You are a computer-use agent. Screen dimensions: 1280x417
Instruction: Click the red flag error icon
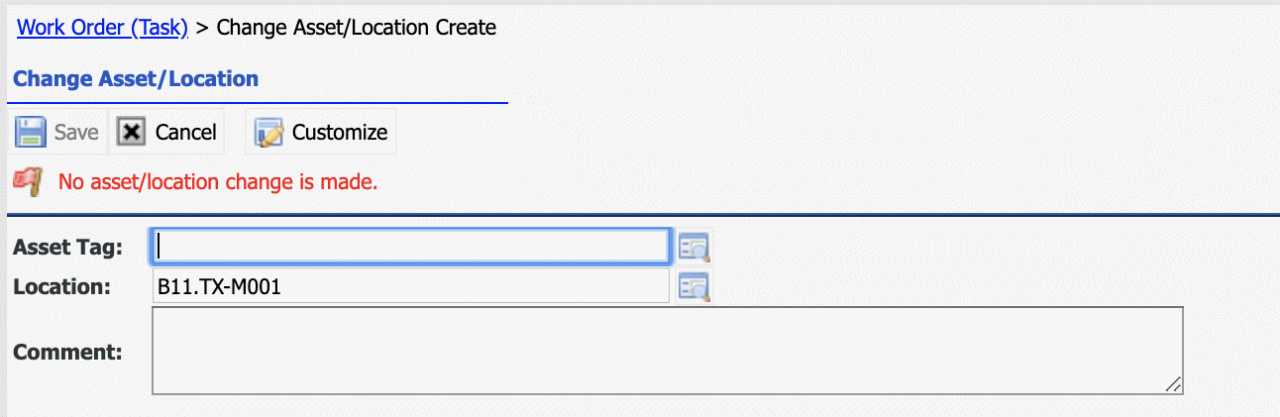click(x=27, y=182)
